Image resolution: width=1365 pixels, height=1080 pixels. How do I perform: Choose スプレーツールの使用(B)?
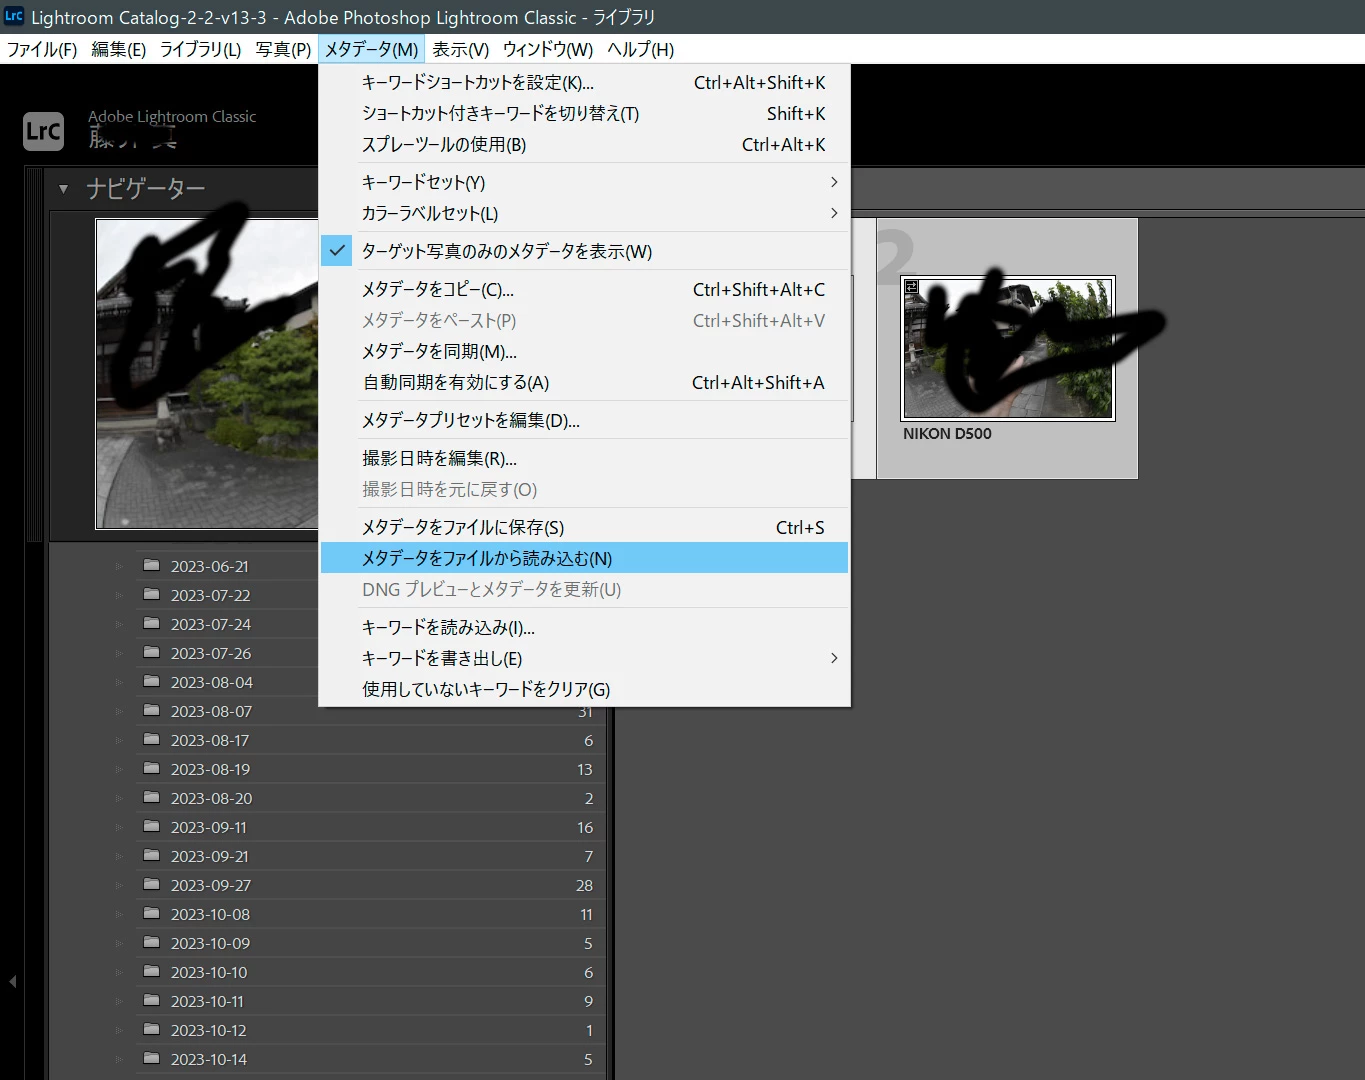click(584, 145)
